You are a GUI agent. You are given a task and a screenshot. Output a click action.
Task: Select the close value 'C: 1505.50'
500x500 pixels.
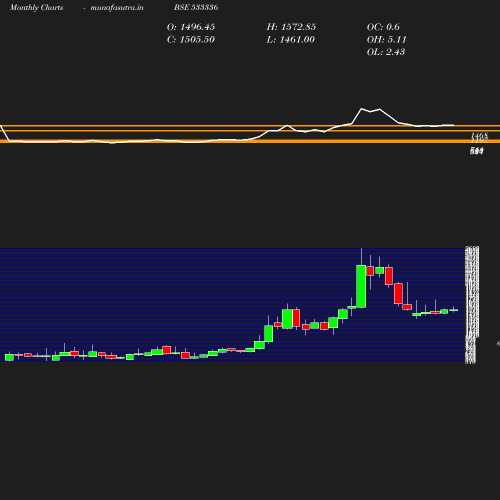point(191,40)
